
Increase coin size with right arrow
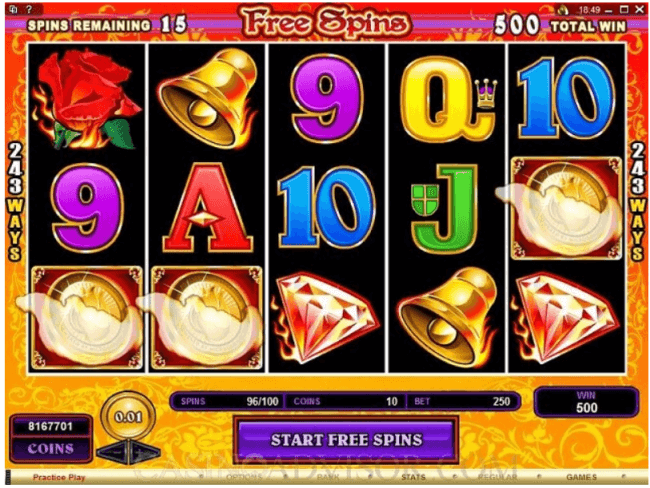pyautogui.click(x=145, y=452)
